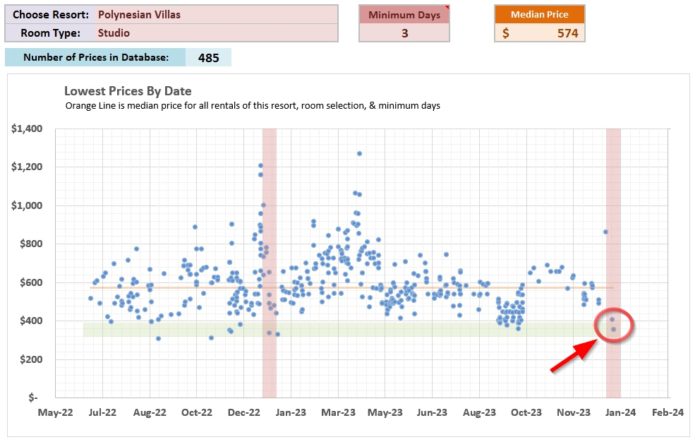Click the Minimum Days value 3
The height and width of the screenshot is (442, 700).
pyautogui.click(x=405, y=33)
